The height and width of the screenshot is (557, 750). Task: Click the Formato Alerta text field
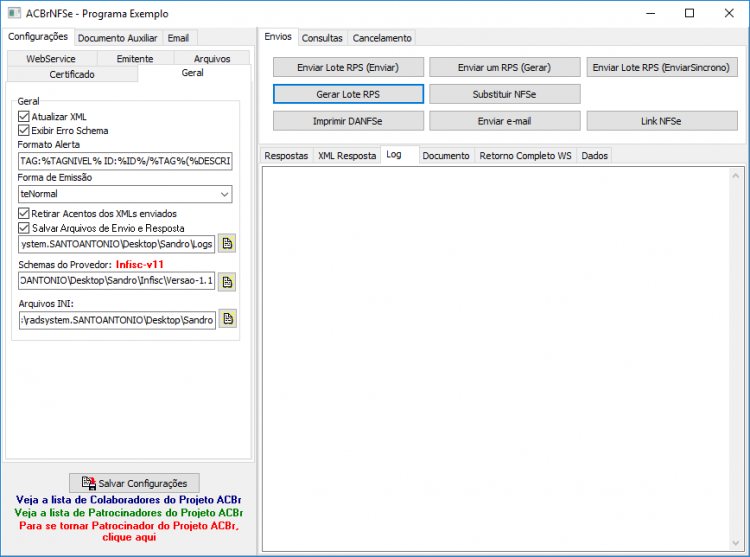coord(125,161)
